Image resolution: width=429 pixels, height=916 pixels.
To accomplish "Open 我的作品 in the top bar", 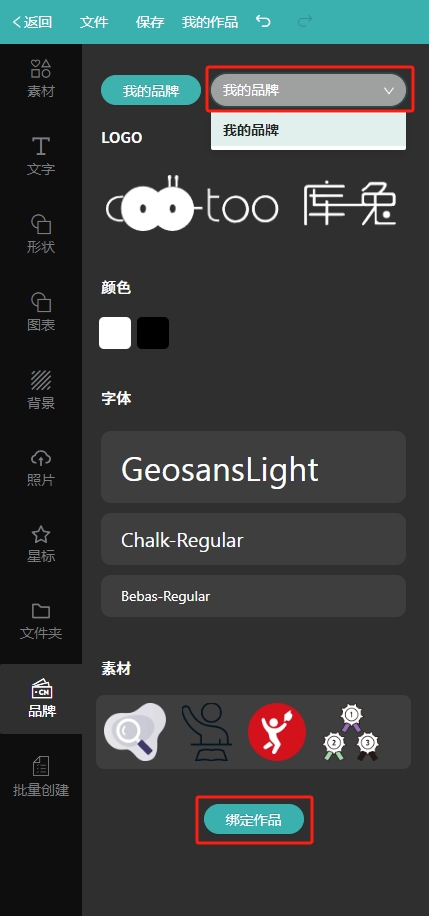I will click(210, 22).
